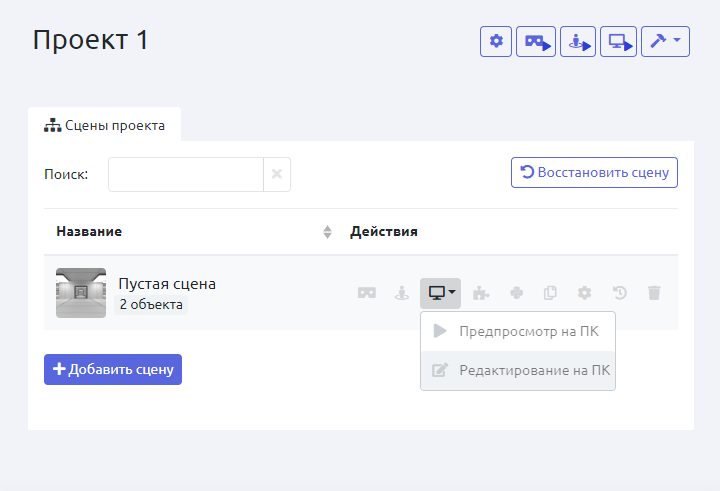This screenshot has width=720, height=491.
Task: Sort scenes by Название column arrows
Action: (x=327, y=232)
